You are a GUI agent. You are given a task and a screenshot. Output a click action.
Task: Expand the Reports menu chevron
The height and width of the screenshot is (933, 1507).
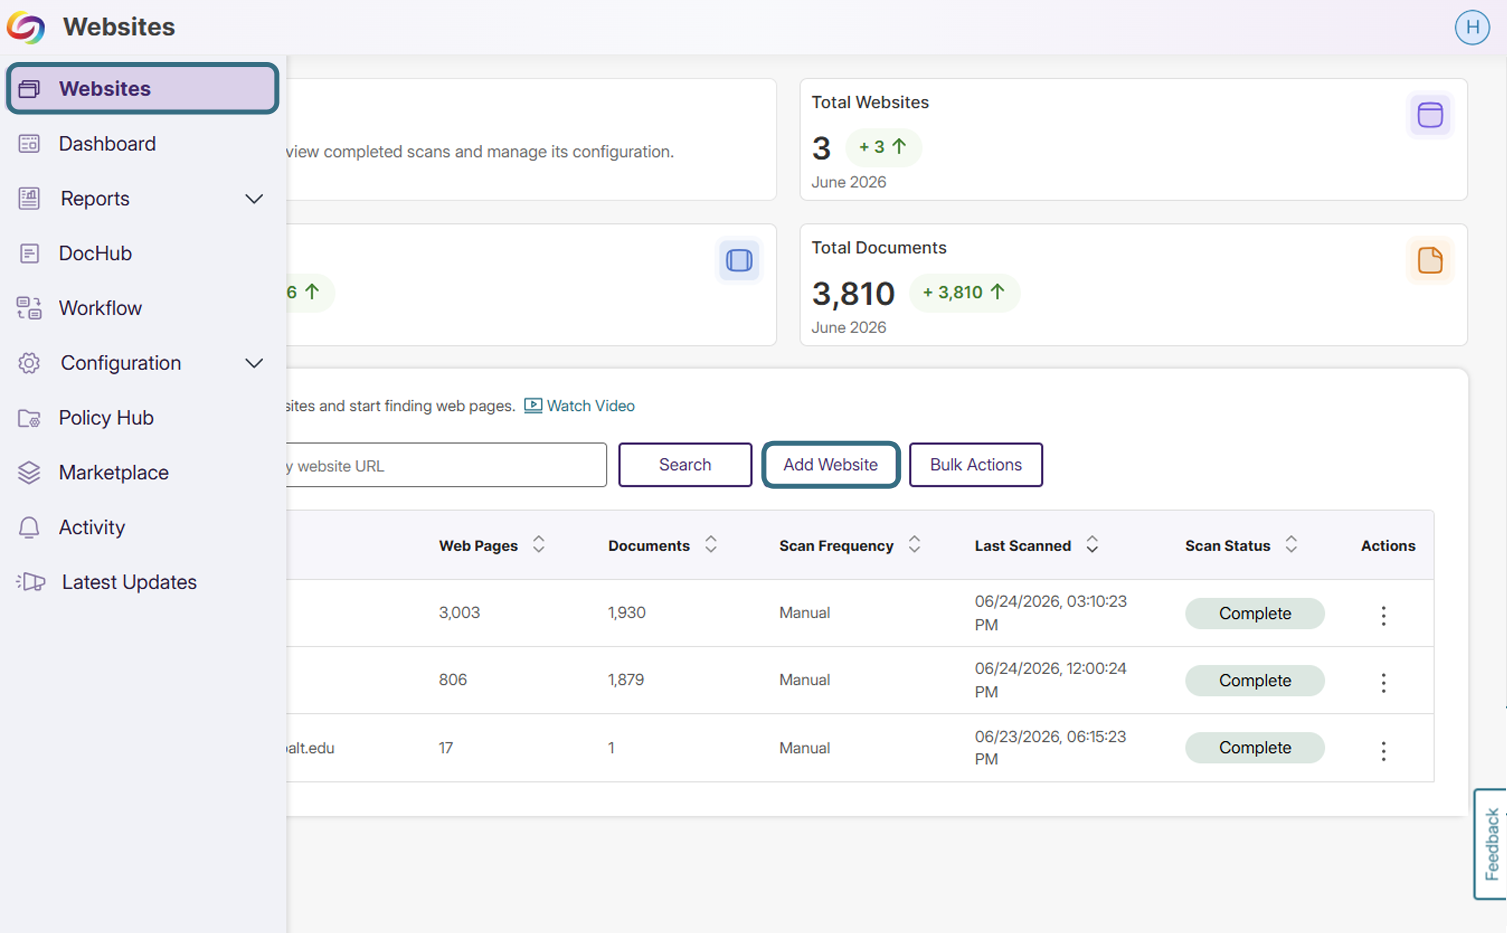click(x=254, y=199)
